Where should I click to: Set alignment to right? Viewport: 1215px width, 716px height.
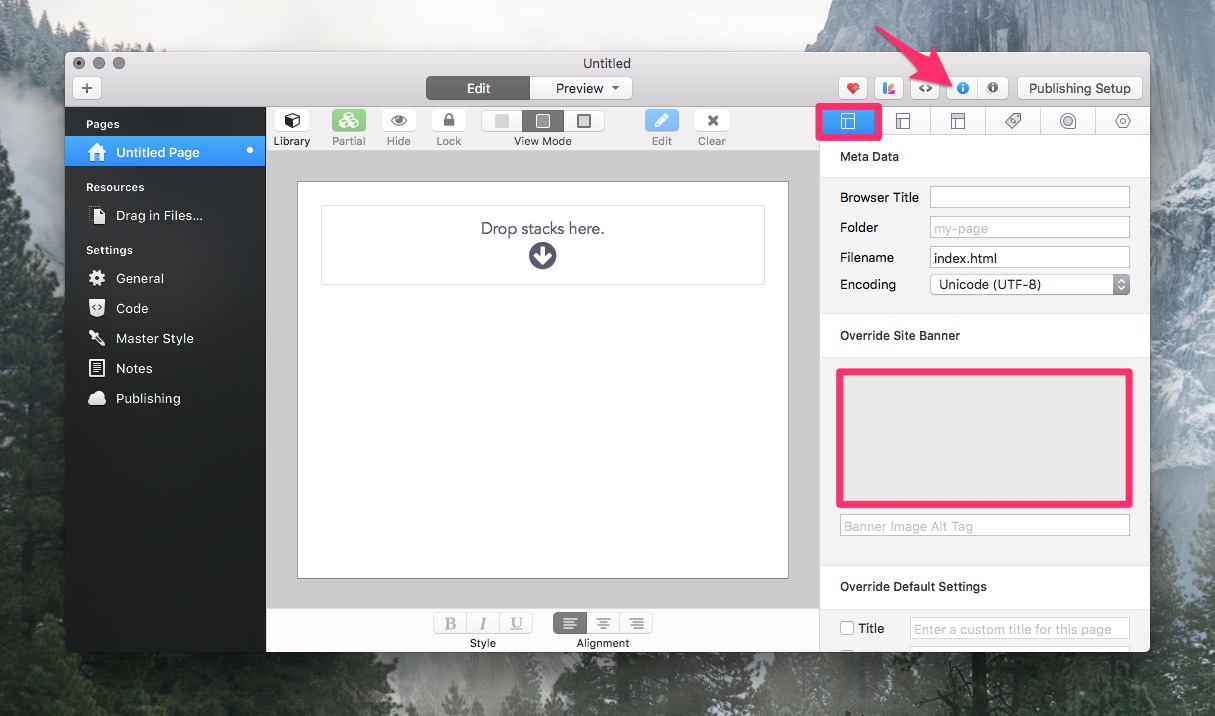tap(636, 623)
